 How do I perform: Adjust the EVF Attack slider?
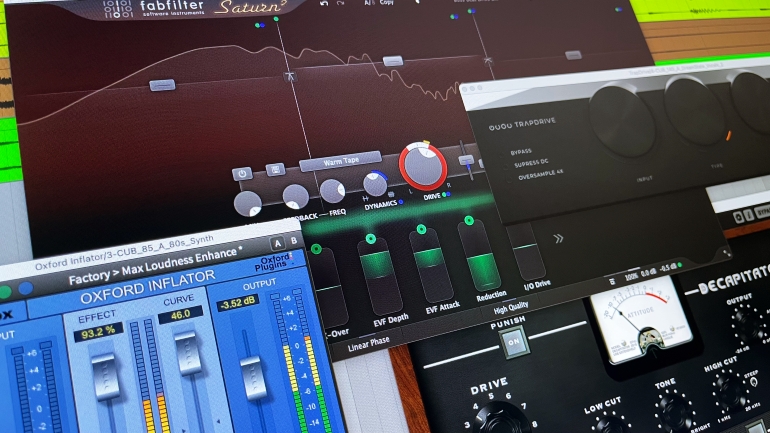[431, 265]
